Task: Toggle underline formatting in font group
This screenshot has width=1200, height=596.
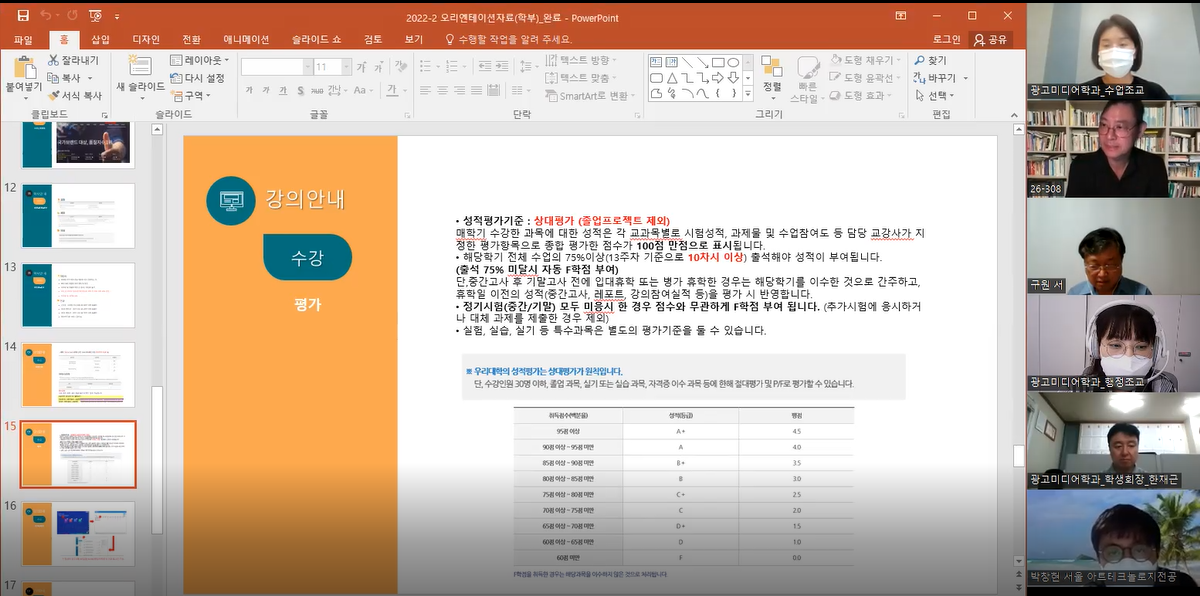Action: click(283, 91)
